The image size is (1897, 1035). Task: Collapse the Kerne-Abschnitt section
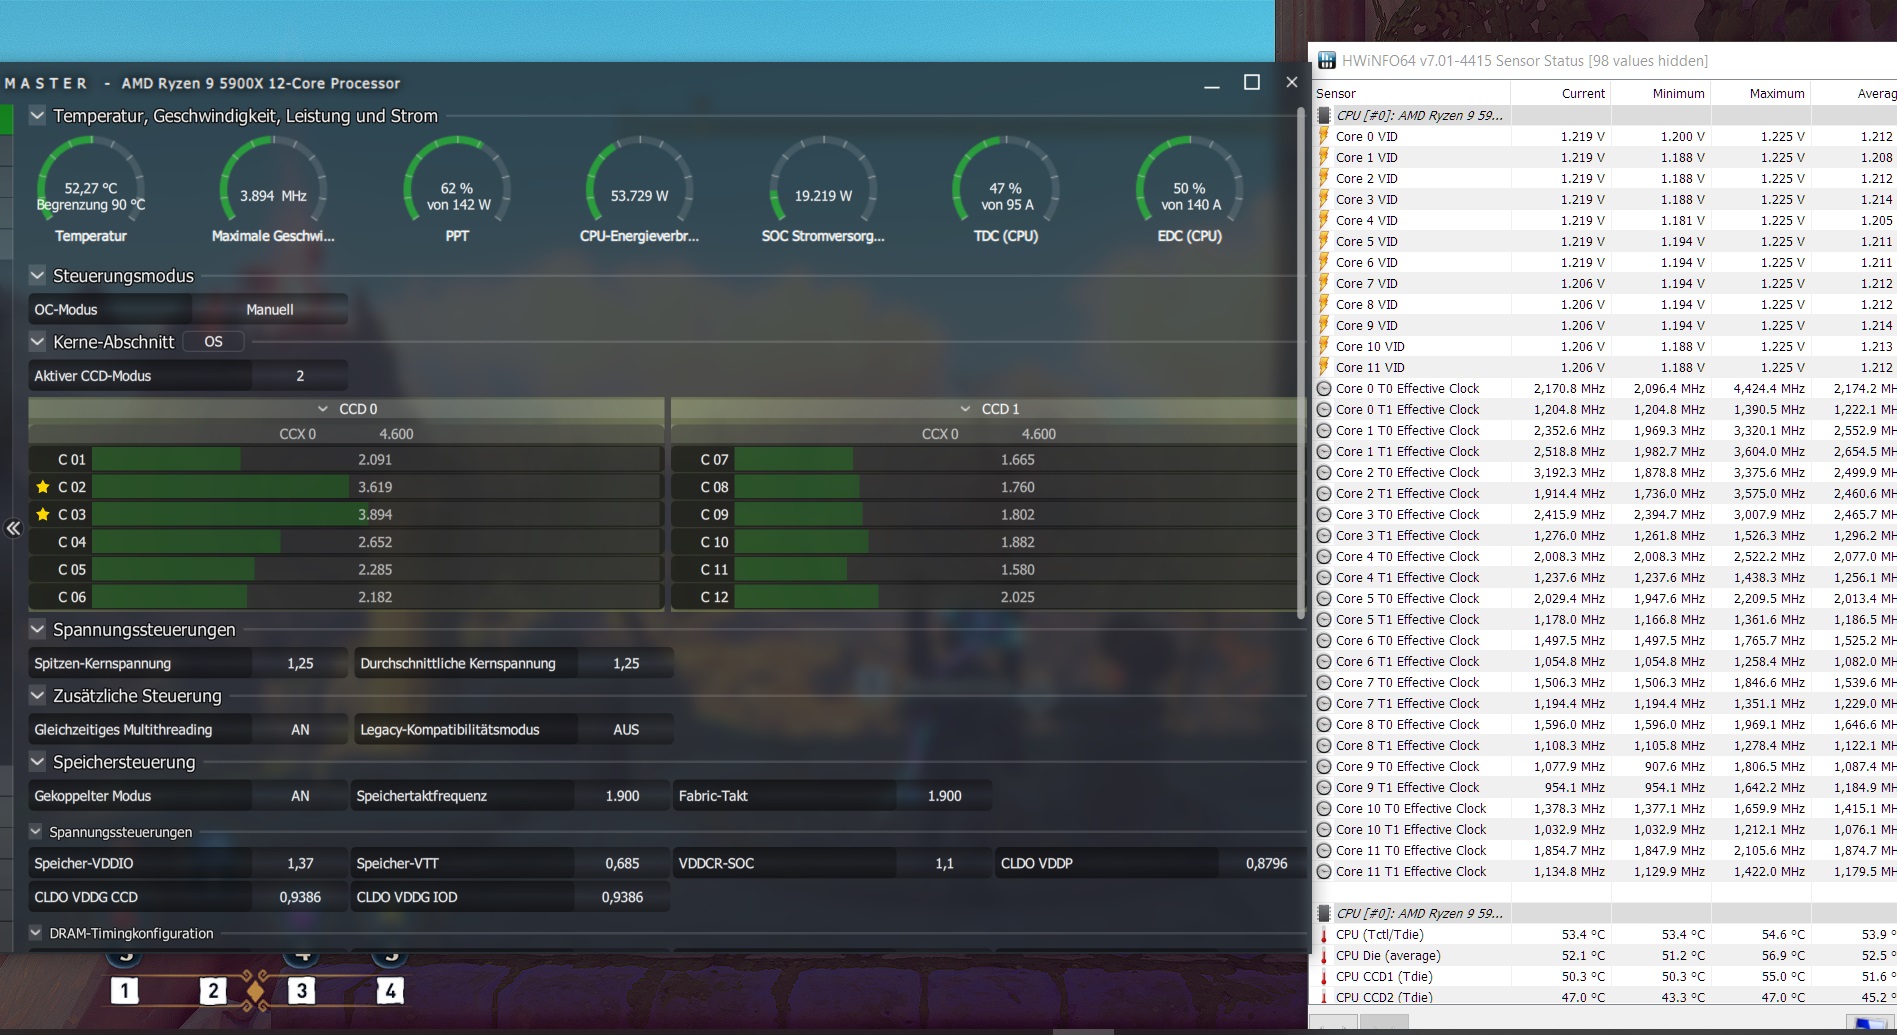(37, 341)
